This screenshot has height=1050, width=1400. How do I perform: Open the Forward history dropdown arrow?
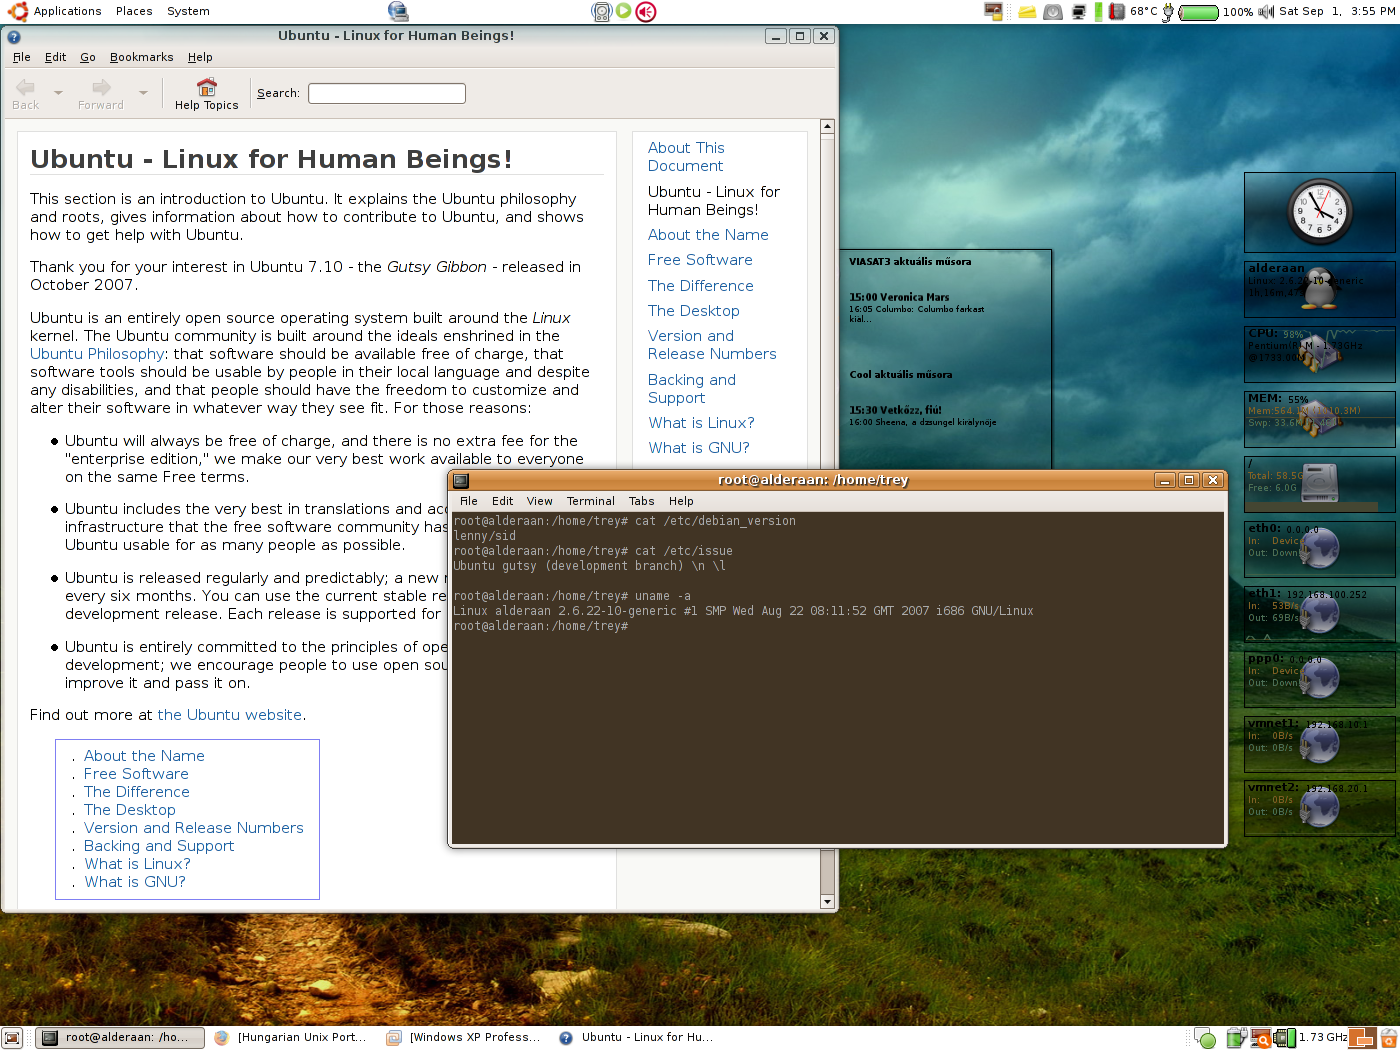click(x=143, y=92)
